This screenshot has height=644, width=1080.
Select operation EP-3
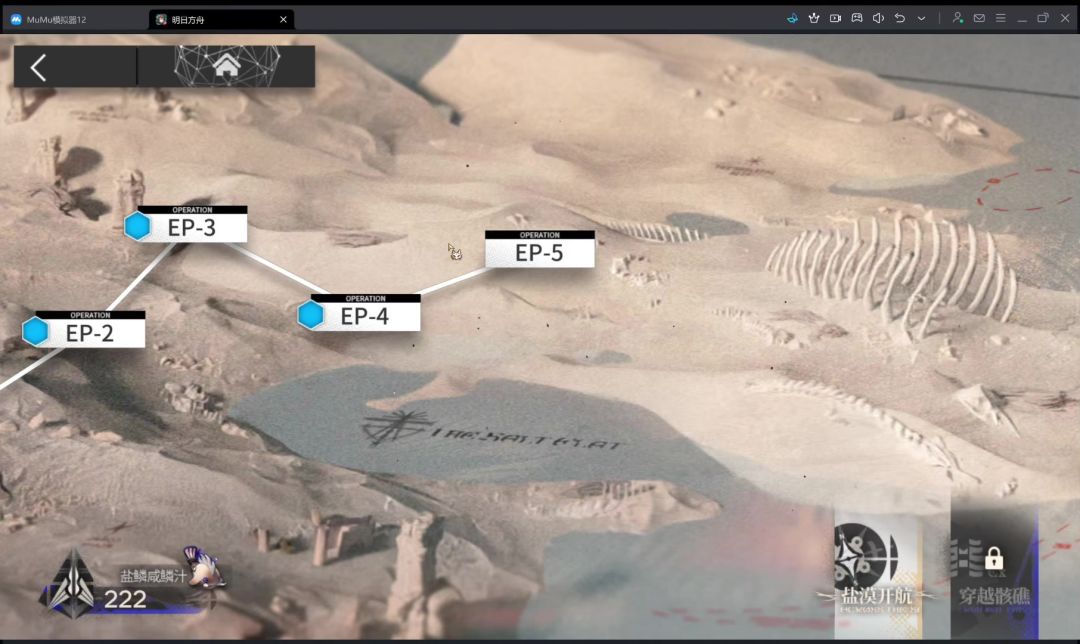tap(186, 224)
